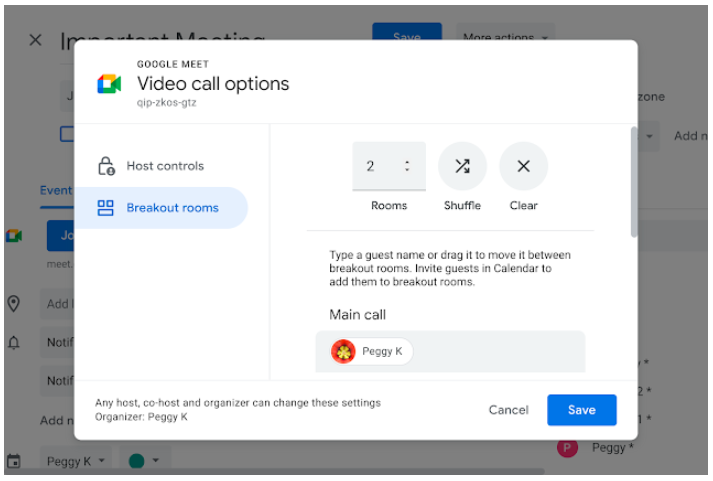Click the Rooms count field showing 2
Image resolution: width=713 pixels, height=481 pixels.
pyautogui.click(x=389, y=166)
